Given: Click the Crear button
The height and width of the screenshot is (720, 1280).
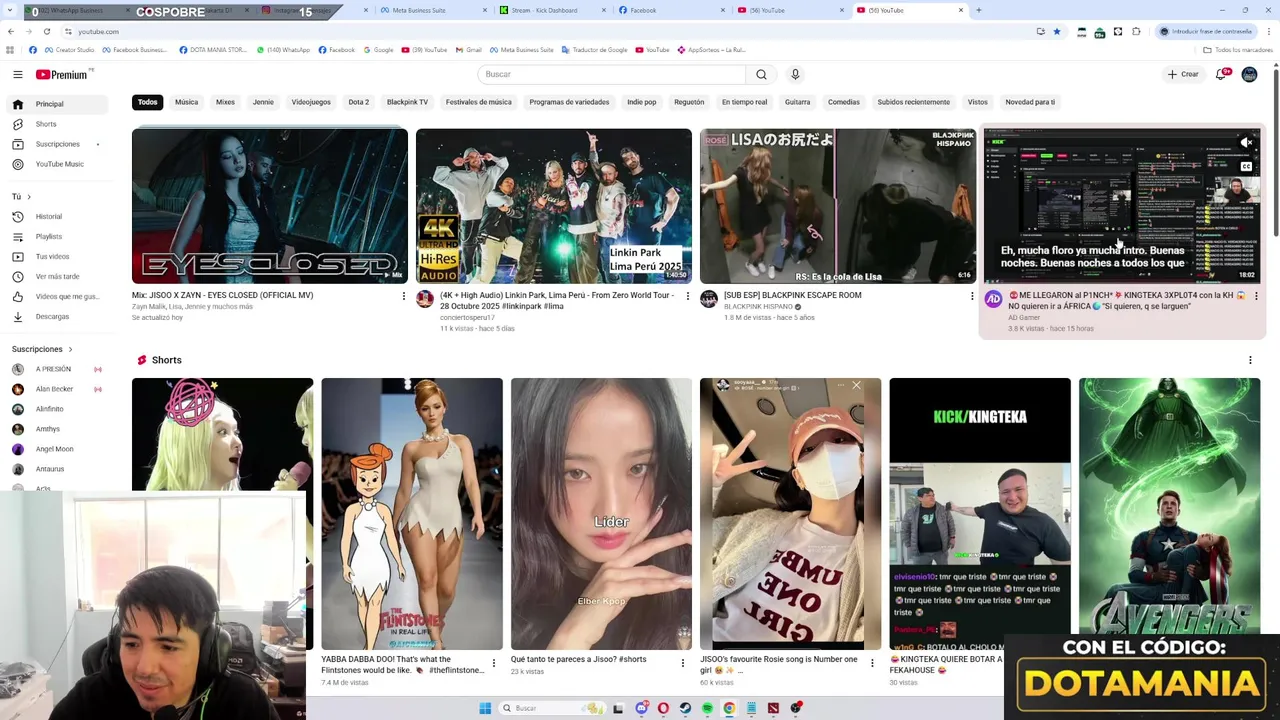Looking at the screenshot, I should pyautogui.click(x=1182, y=74).
